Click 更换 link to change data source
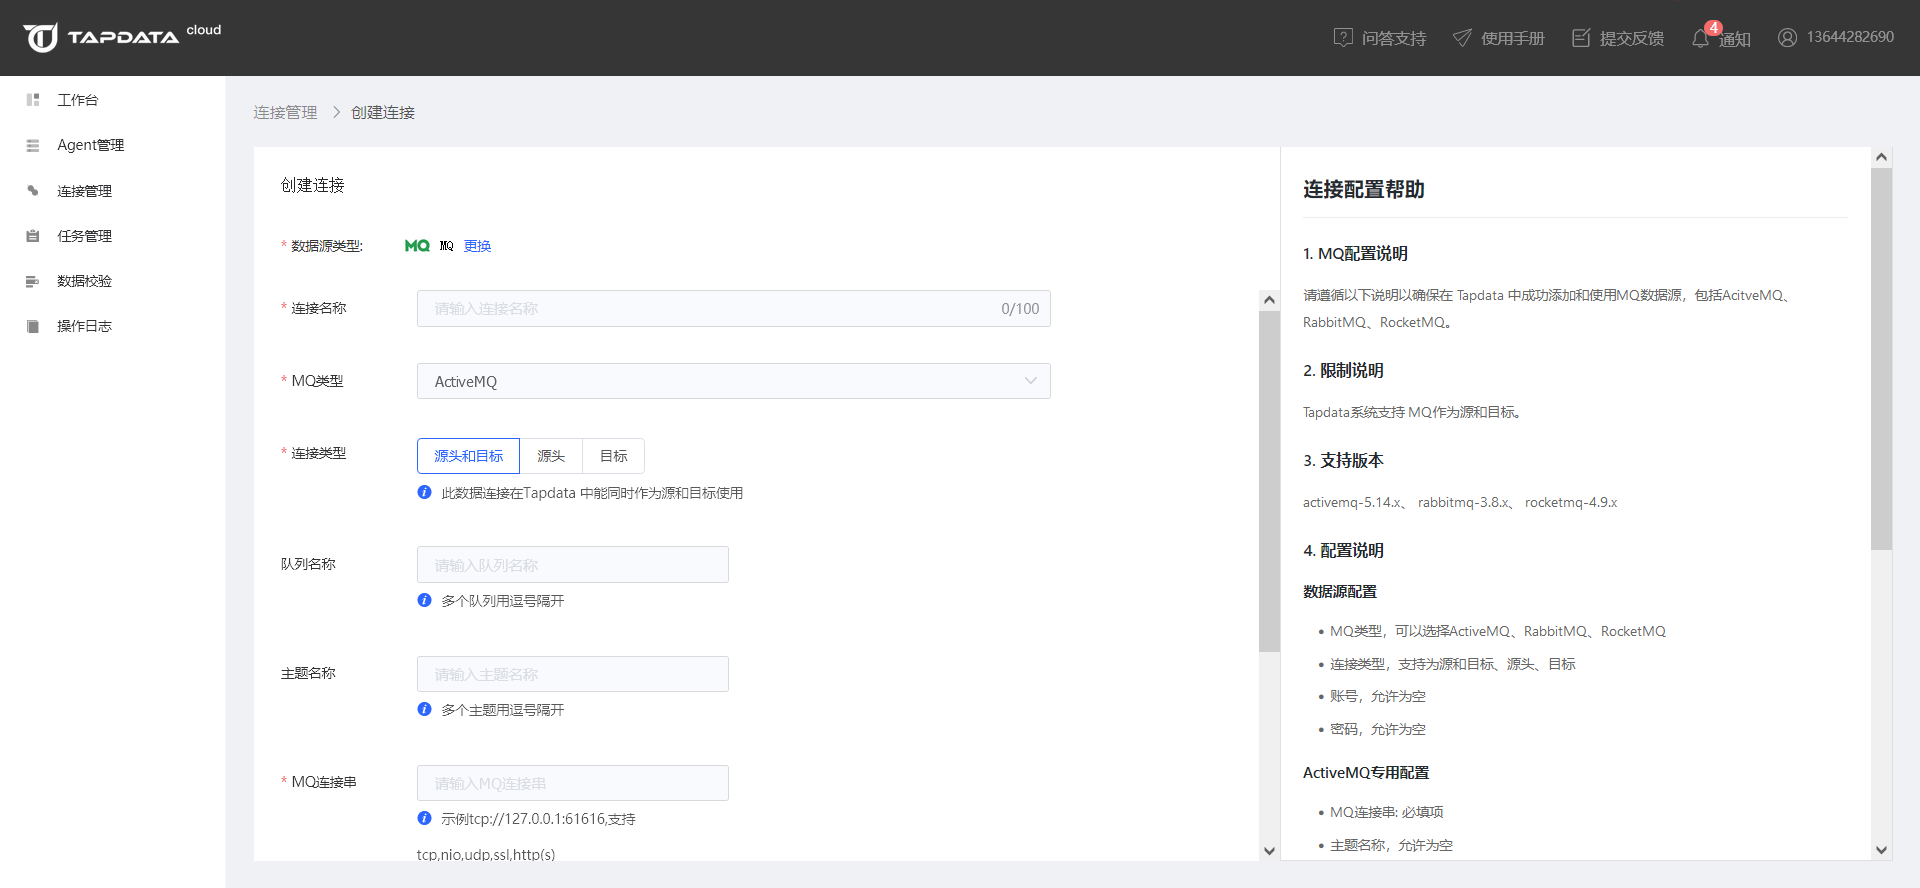1920x888 pixels. (x=477, y=246)
